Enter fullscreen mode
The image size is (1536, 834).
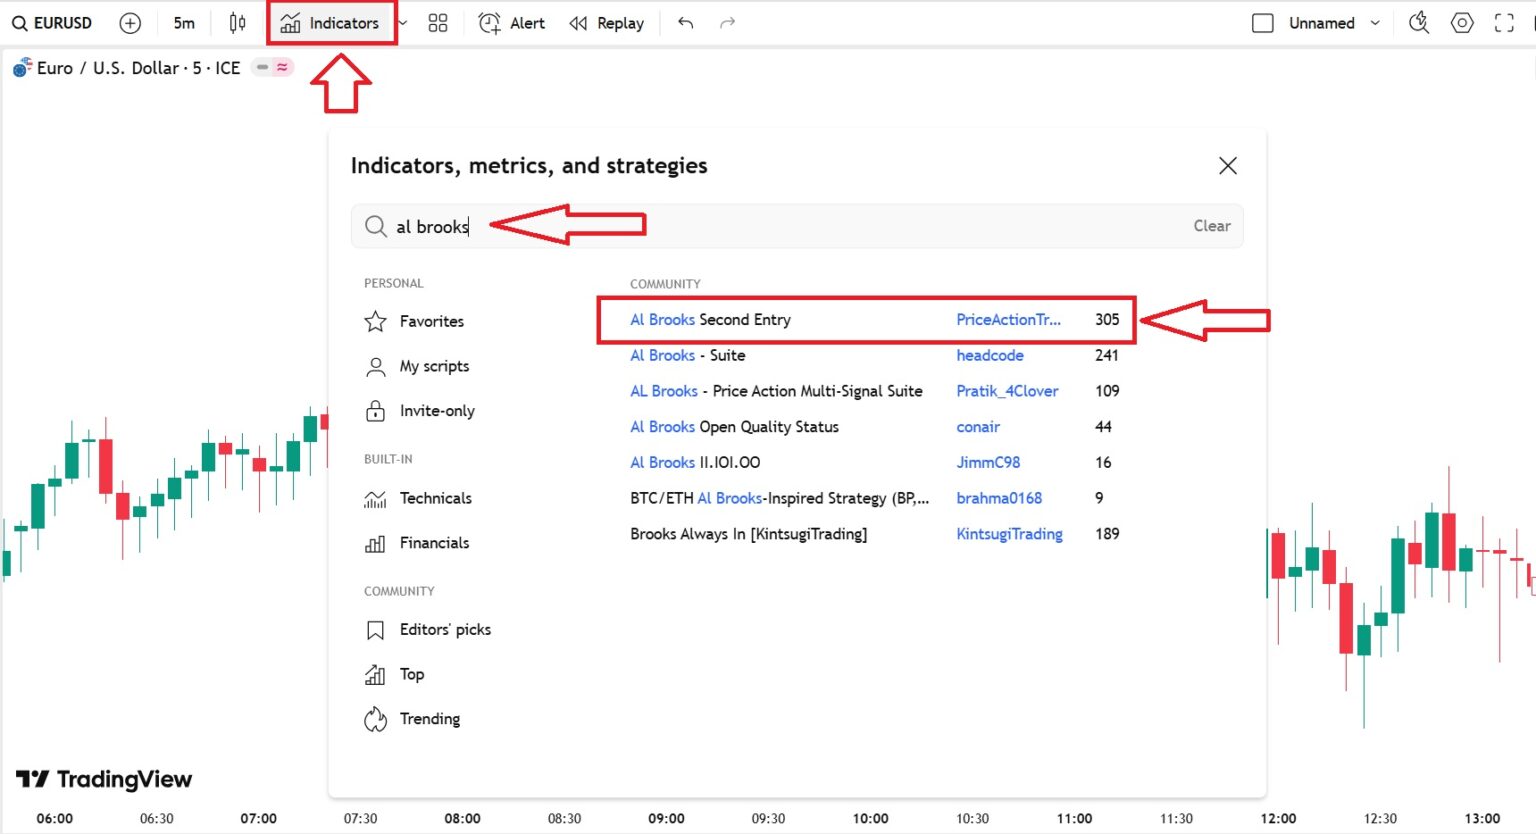tap(1504, 23)
